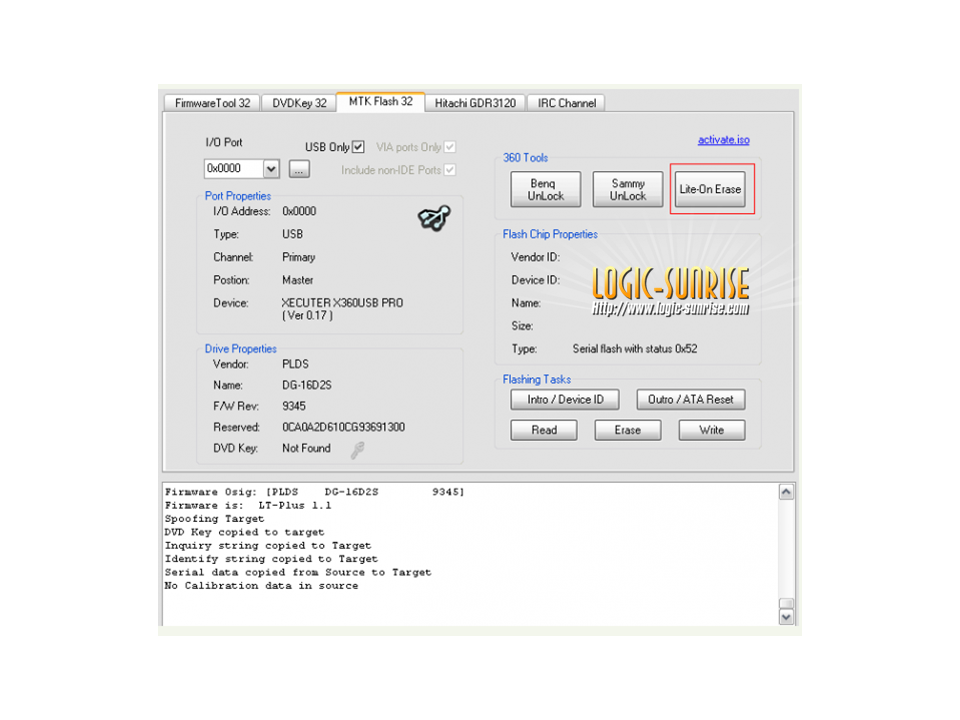Viewport: 960px width, 720px height.
Task: Toggle the Include non-IDE Ports checkbox
Action: tap(450, 170)
